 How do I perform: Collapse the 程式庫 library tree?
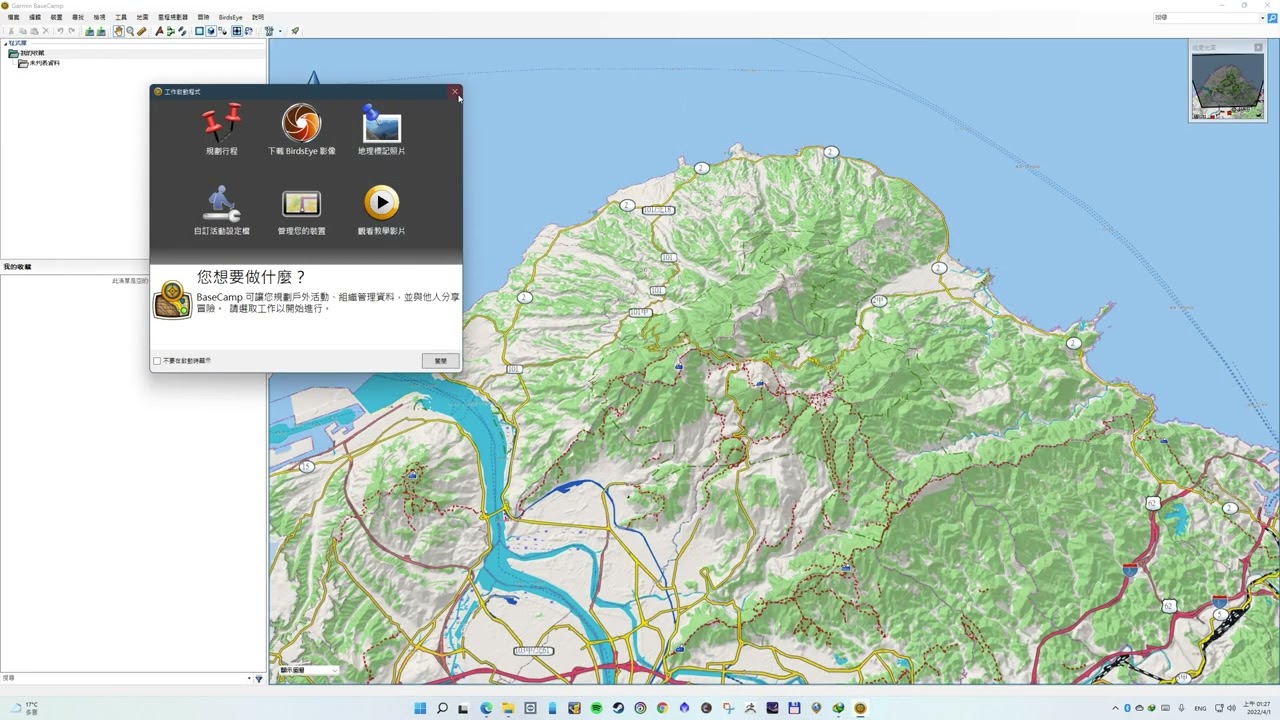pyautogui.click(x=5, y=43)
